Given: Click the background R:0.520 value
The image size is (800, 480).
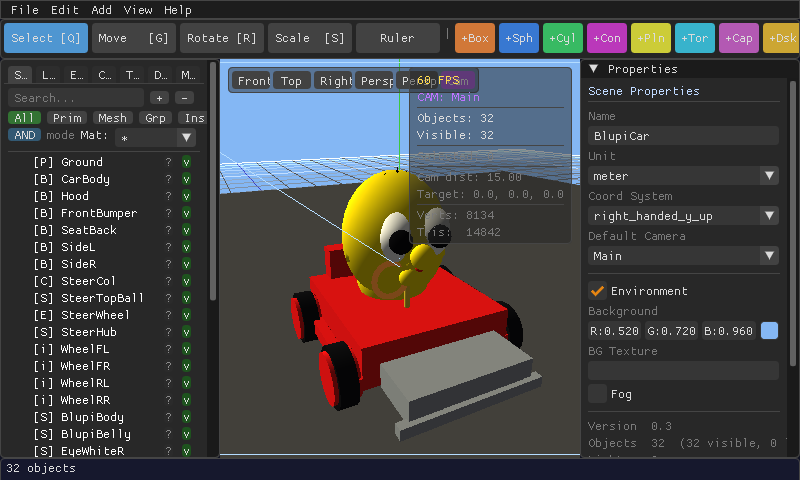Looking at the screenshot, I should coord(614,331).
